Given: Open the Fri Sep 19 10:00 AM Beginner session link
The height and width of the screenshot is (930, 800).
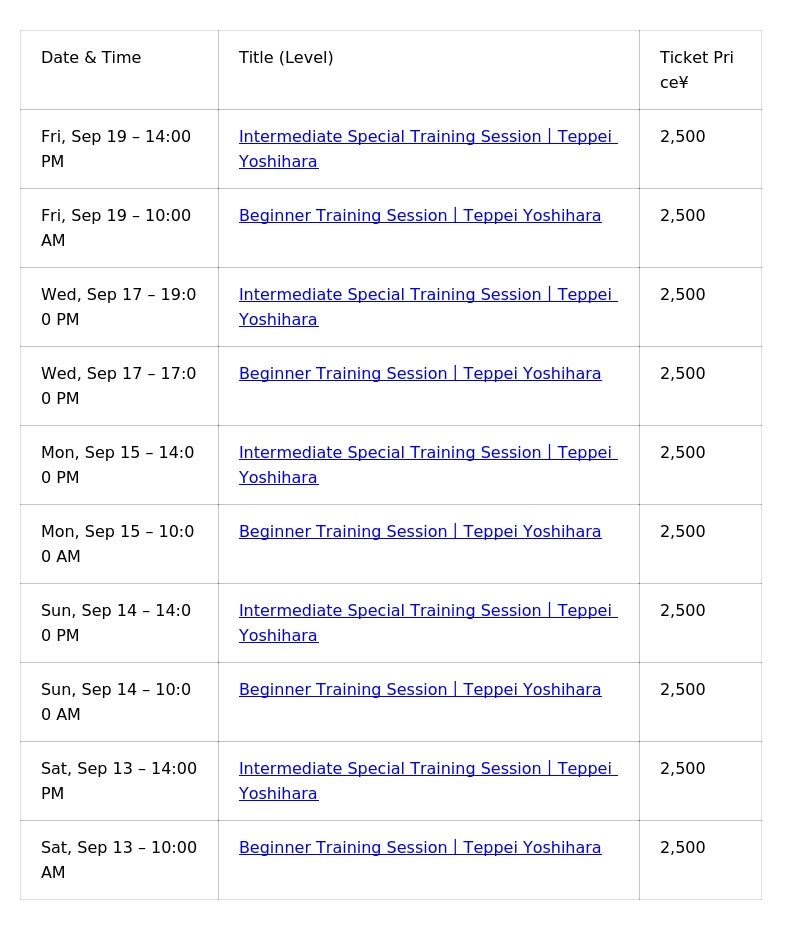Looking at the screenshot, I should tap(420, 215).
